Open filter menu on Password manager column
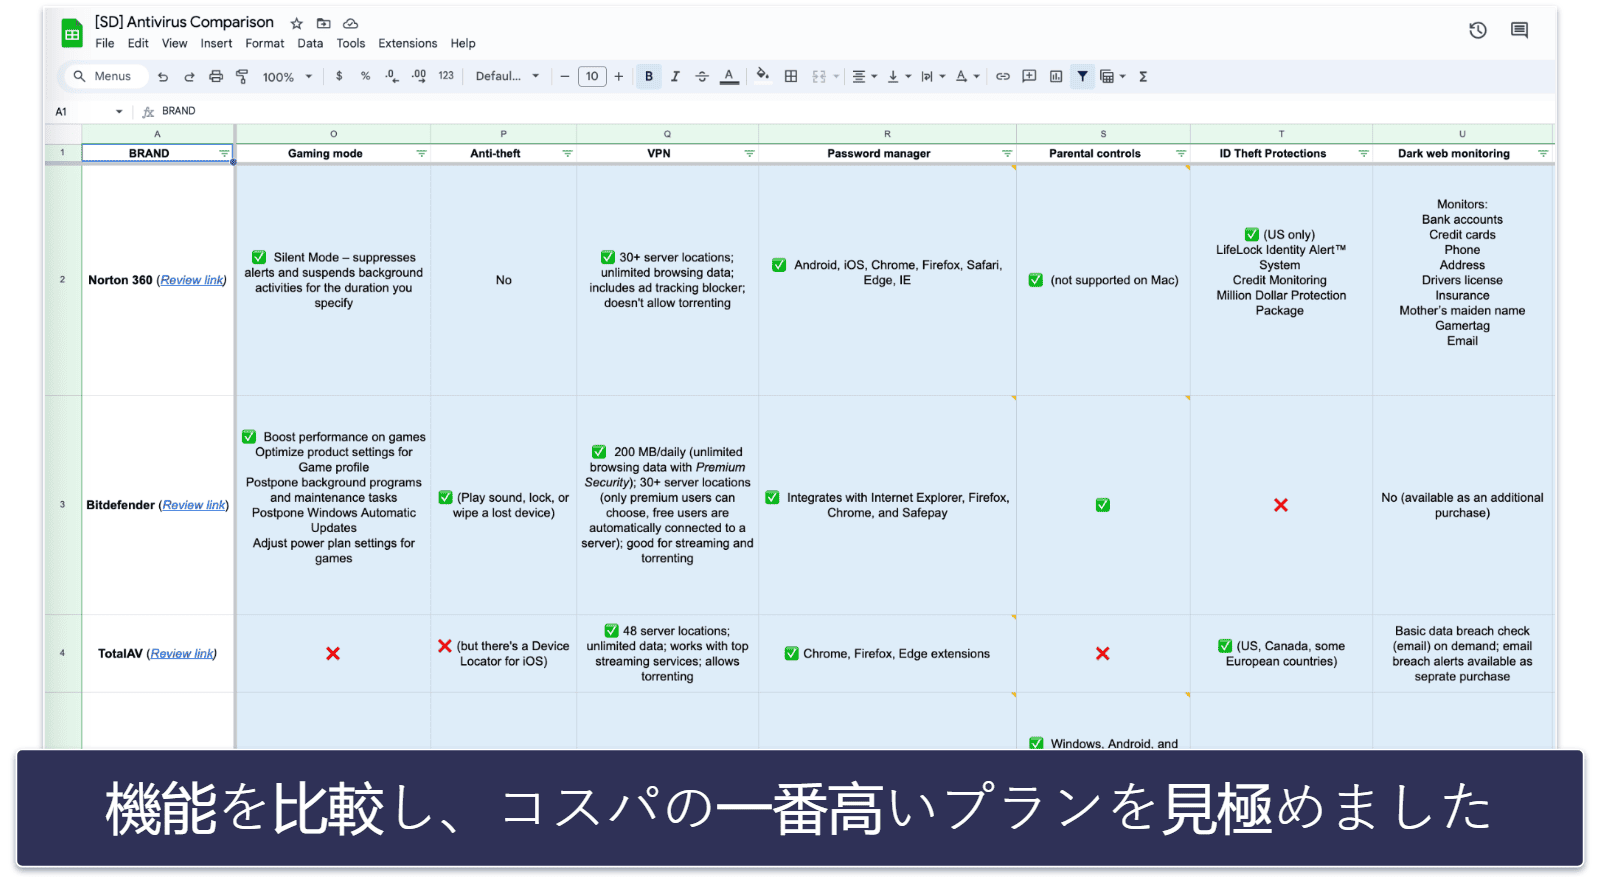The height and width of the screenshot is (877, 1599). 1007,154
